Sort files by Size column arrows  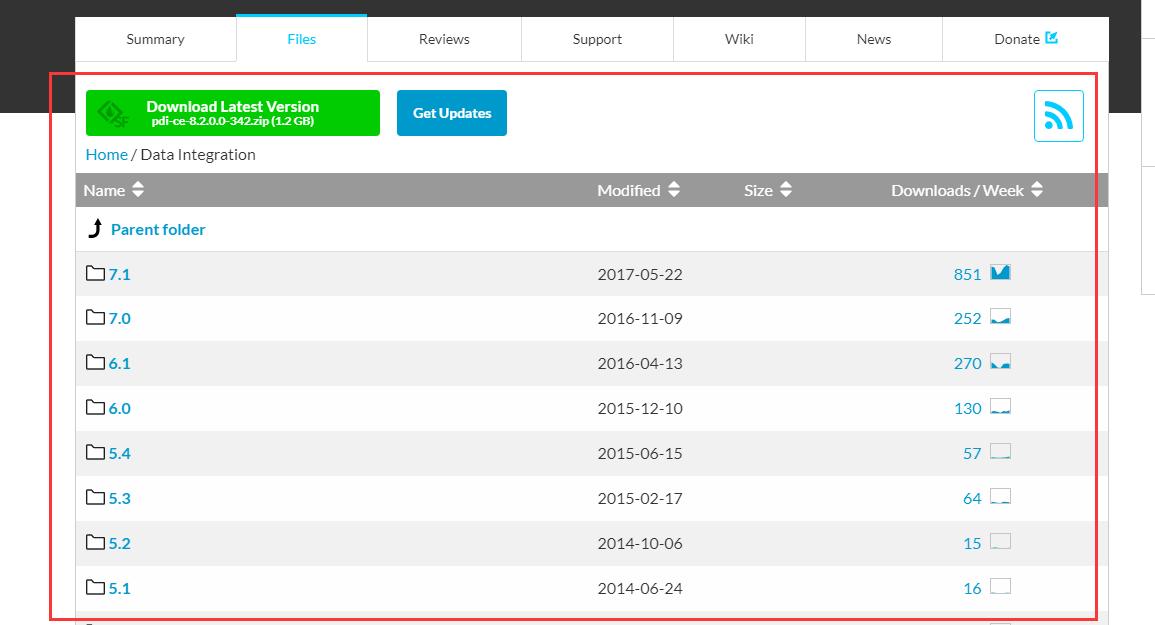click(786, 190)
